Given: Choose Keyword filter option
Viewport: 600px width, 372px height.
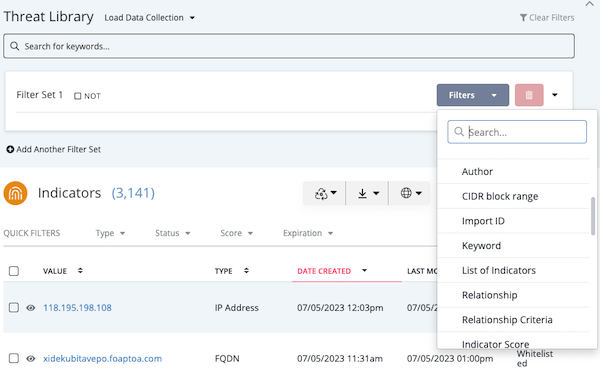Looking at the screenshot, I should (513, 246).
